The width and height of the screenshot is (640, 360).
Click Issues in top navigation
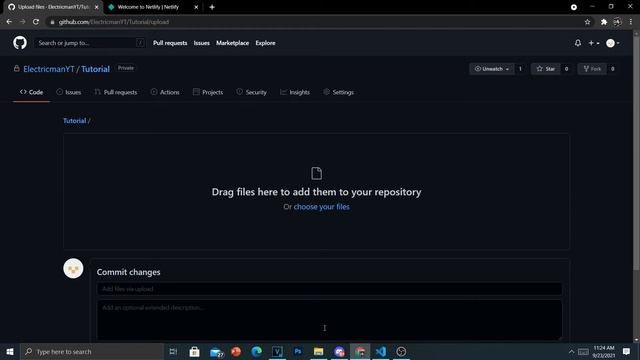202,43
